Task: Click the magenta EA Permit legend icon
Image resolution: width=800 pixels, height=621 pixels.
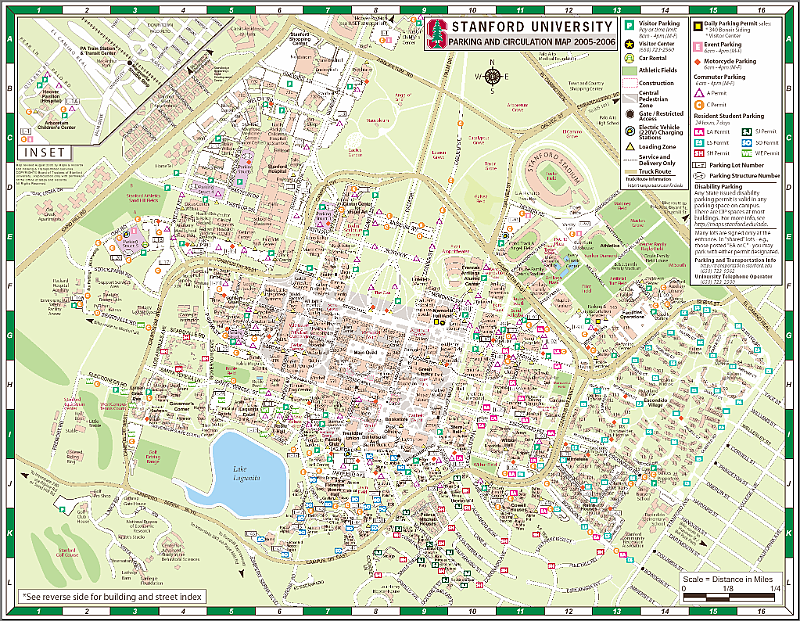Action: [699, 132]
